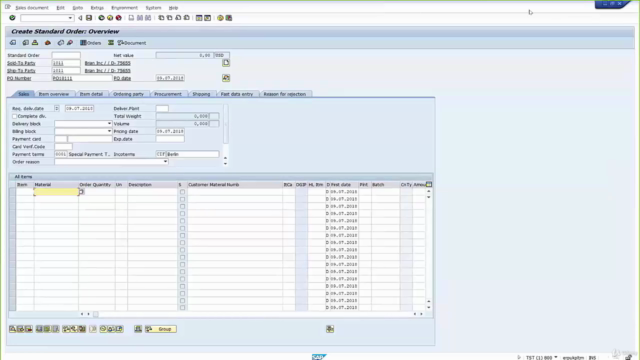Click the Customize Local Layout icon

click(229, 18)
